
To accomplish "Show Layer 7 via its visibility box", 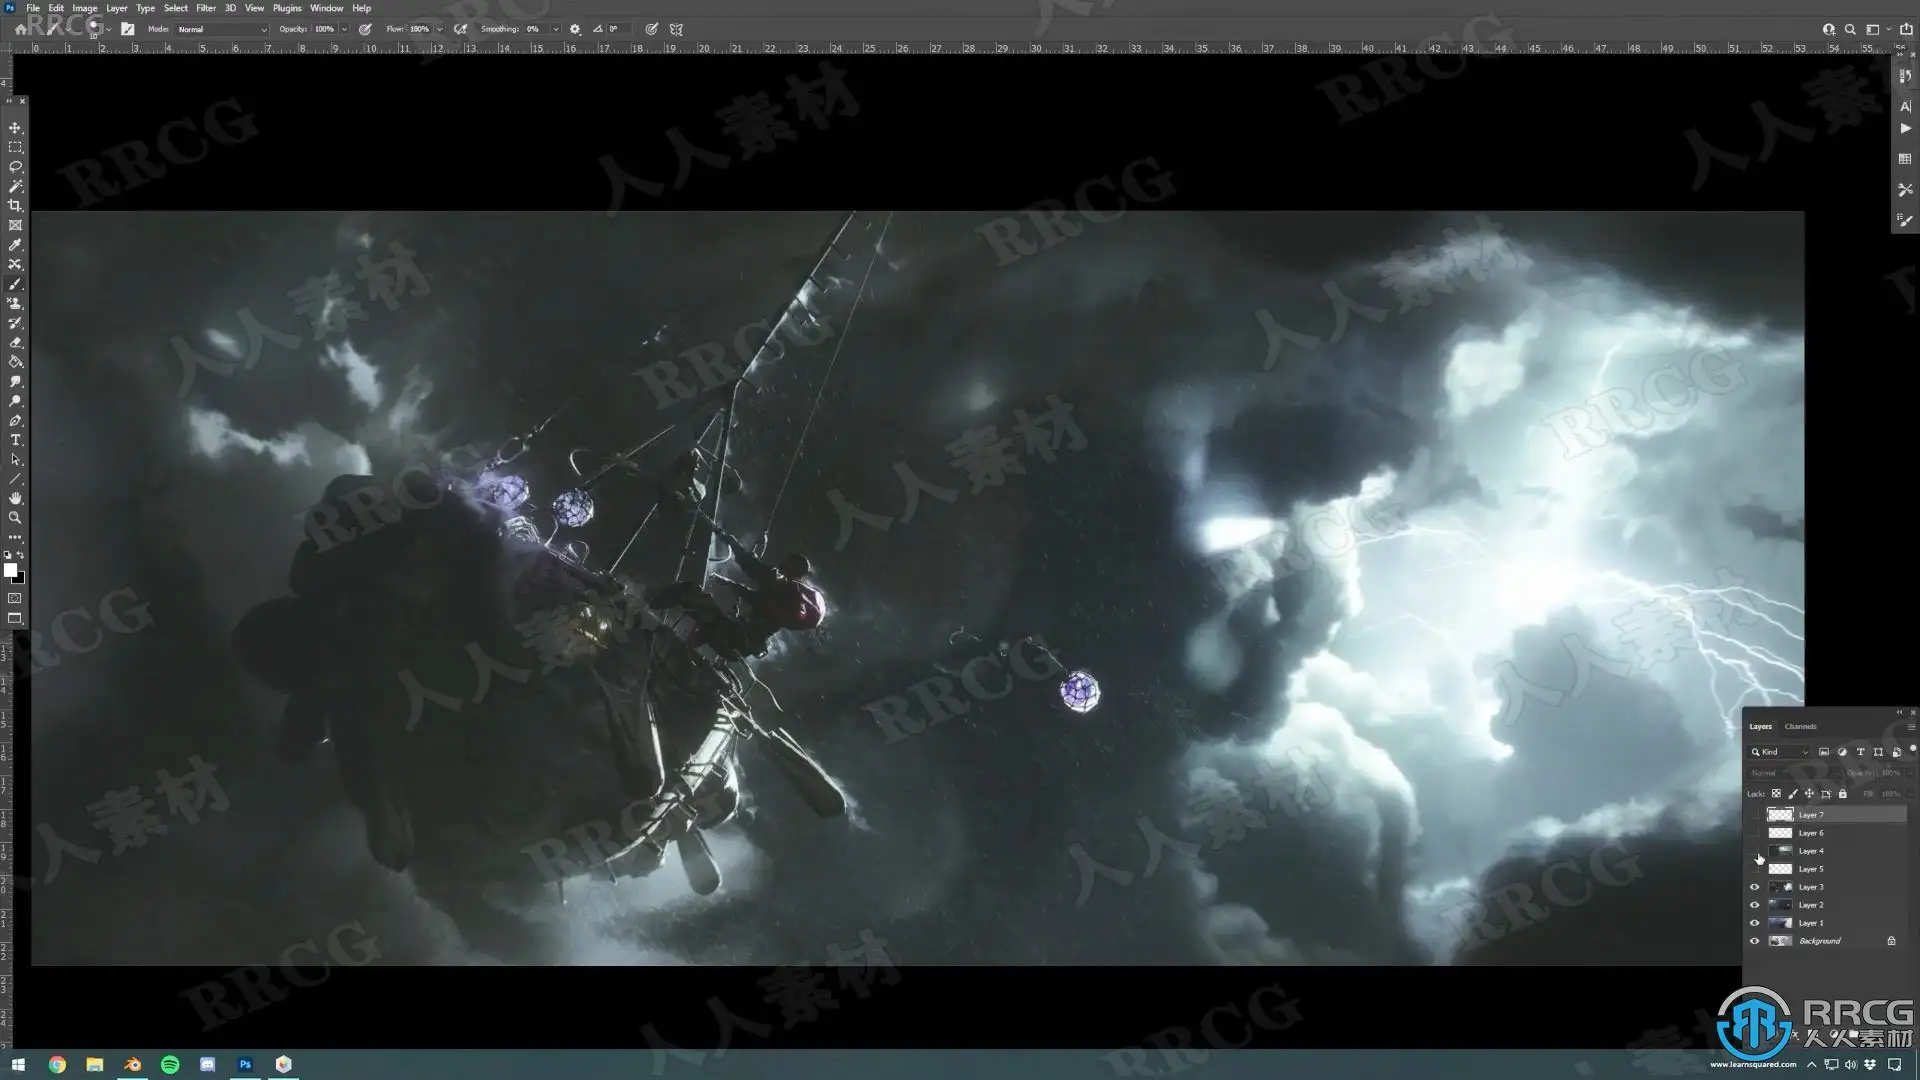I will pos(1754,815).
